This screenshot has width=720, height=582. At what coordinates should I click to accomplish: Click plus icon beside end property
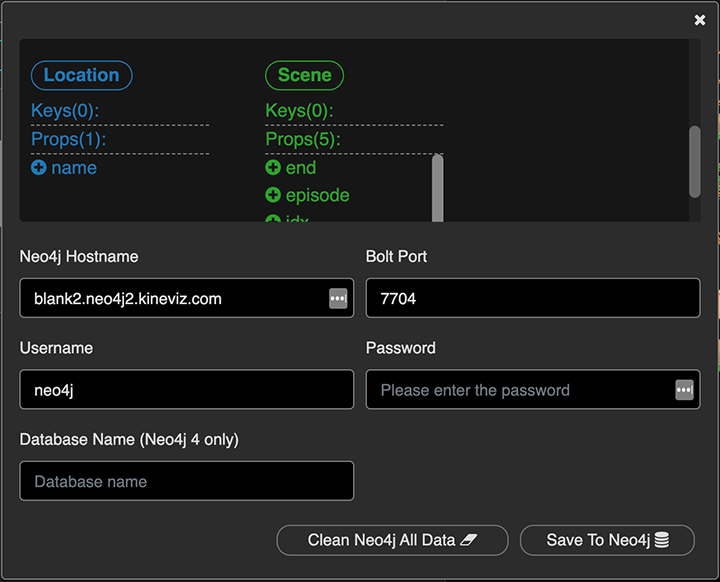(x=273, y=168)
